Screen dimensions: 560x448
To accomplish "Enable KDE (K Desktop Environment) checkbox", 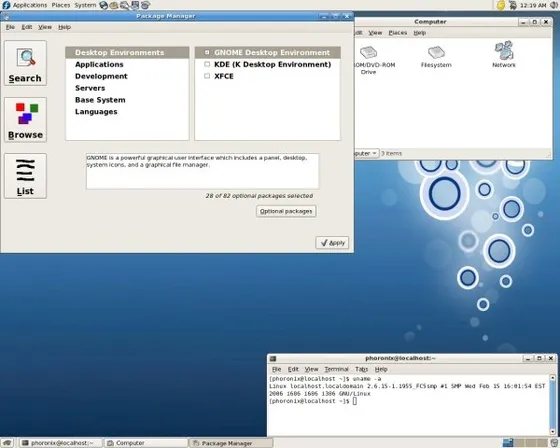I will click(x=207, y=64).
